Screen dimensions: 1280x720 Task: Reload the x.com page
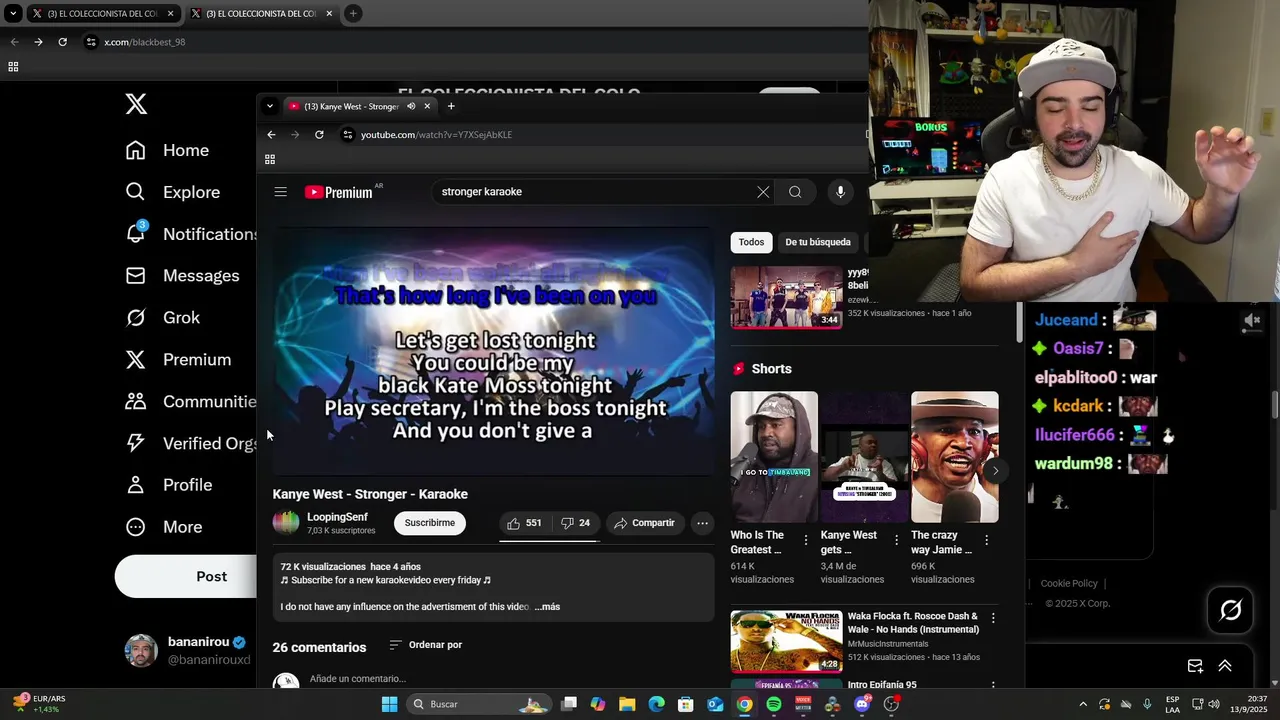click(x=62, y=42)
